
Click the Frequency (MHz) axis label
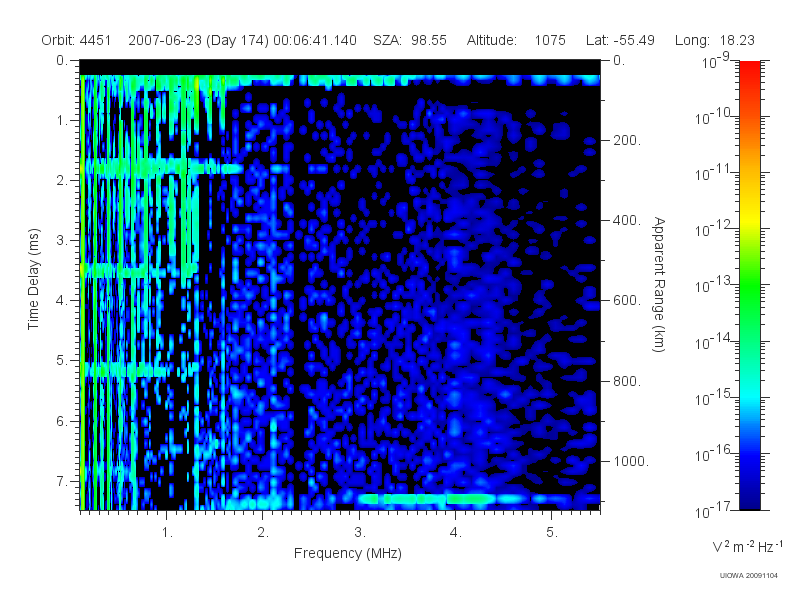[x=347, y=554]
